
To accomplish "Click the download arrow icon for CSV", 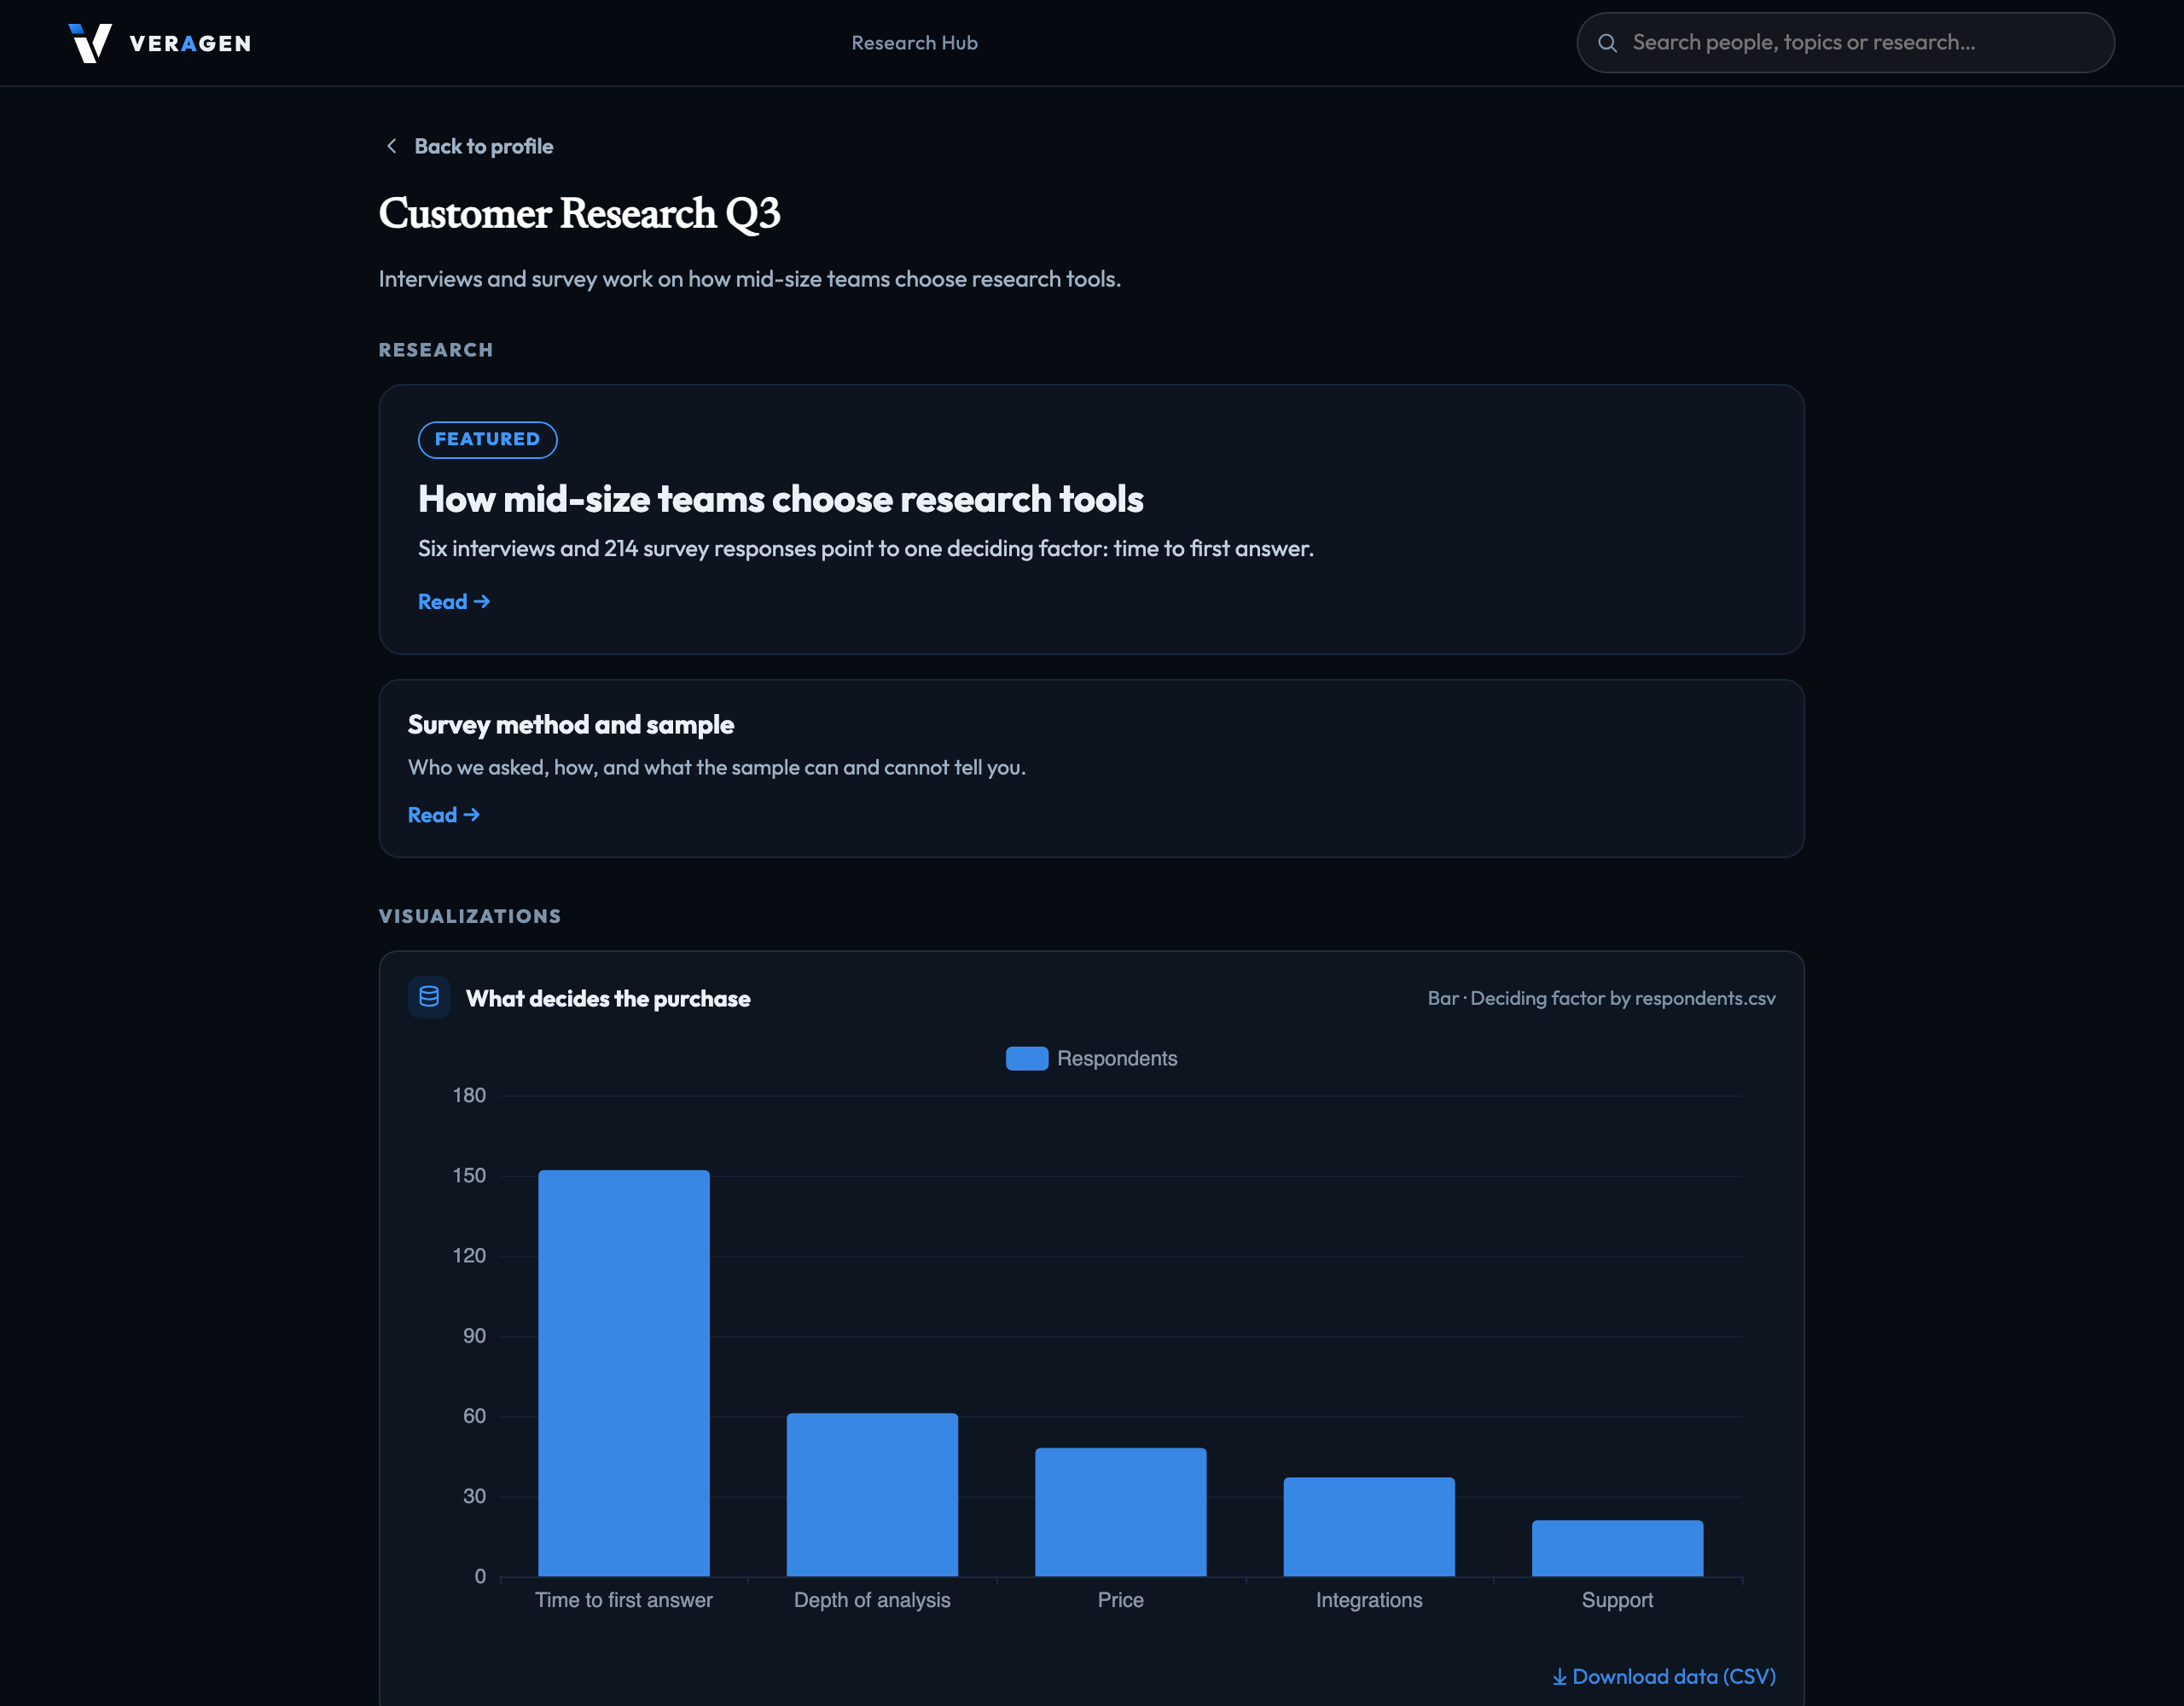I will point(1559,1677).
